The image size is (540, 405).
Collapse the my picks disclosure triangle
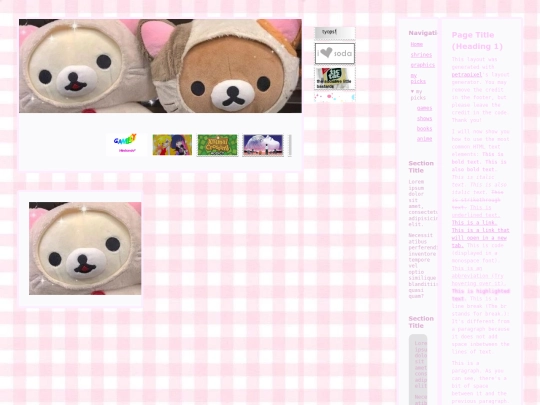pos(412,91)
